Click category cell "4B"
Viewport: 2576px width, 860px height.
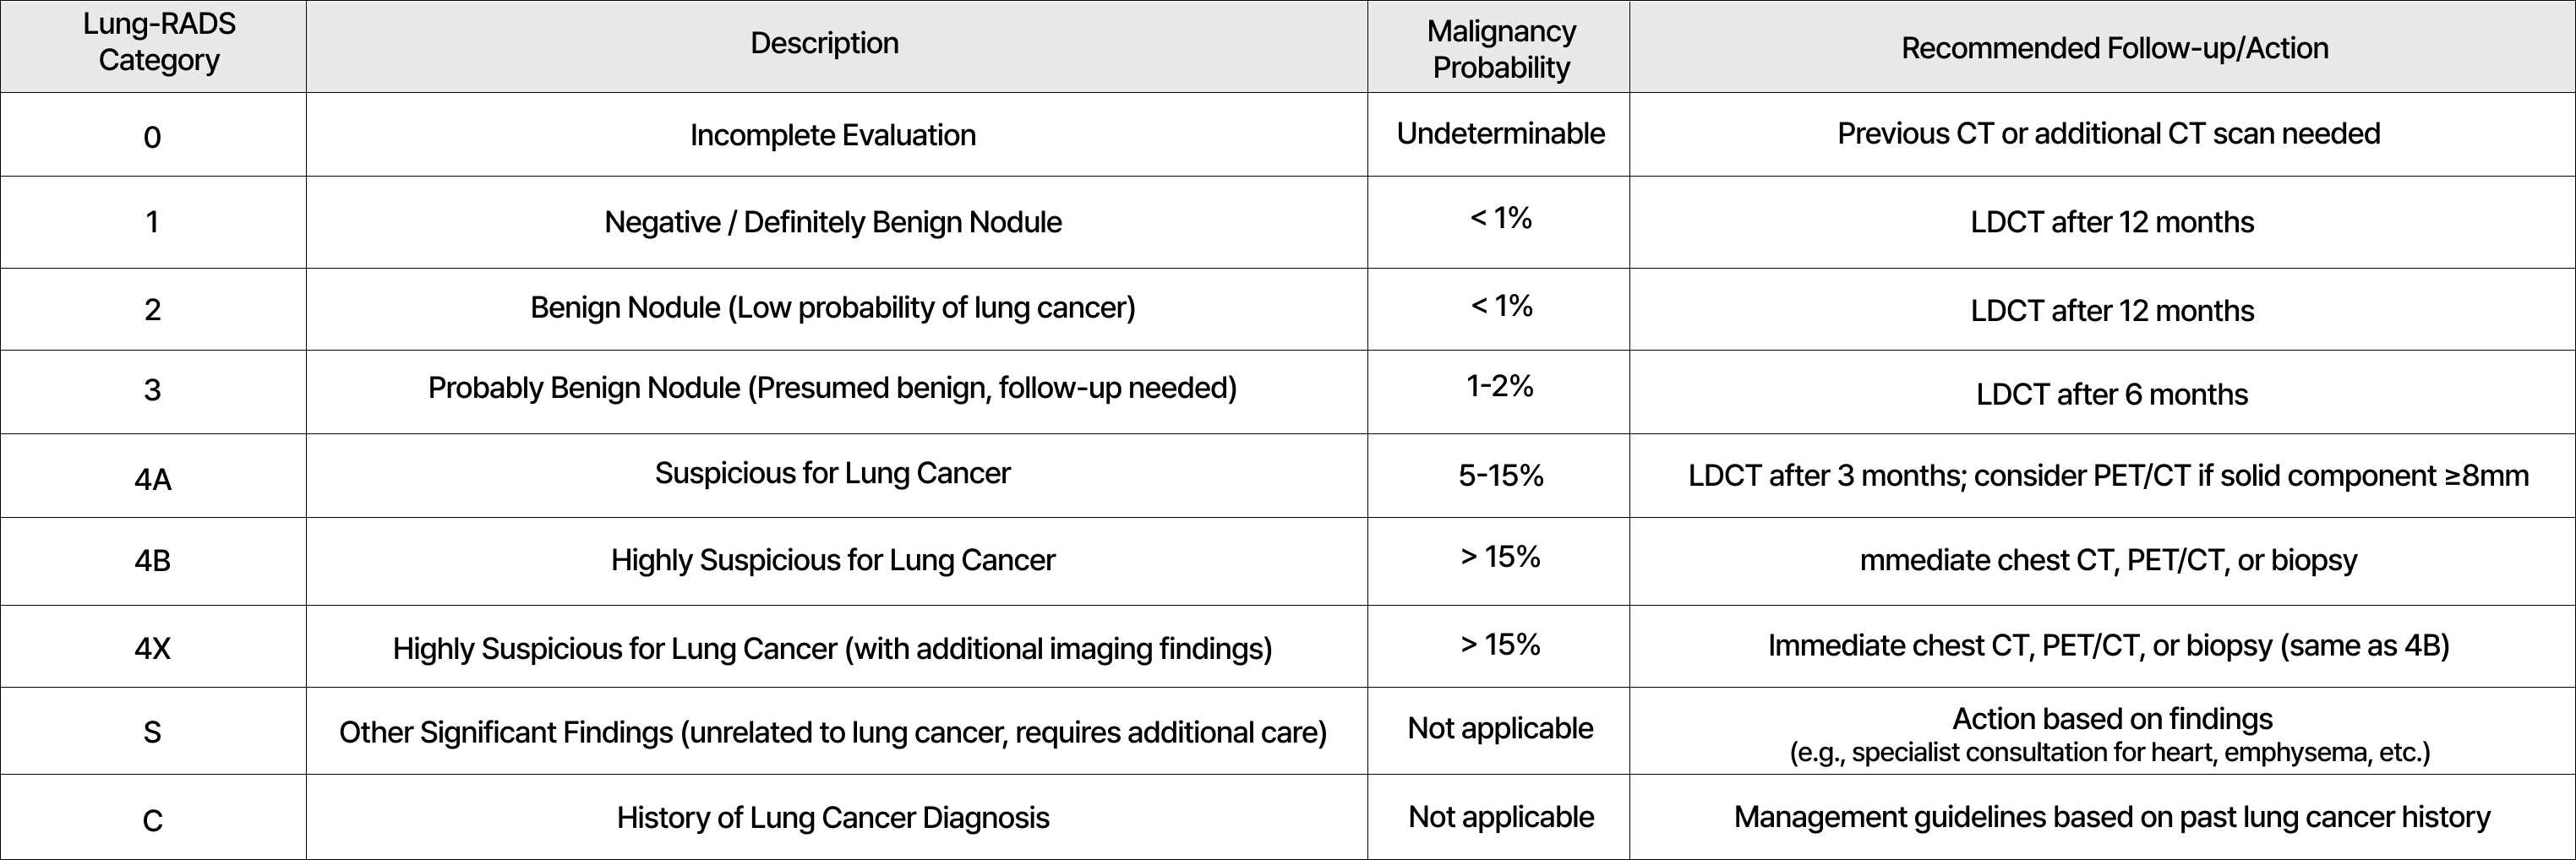tap(153, 561)
